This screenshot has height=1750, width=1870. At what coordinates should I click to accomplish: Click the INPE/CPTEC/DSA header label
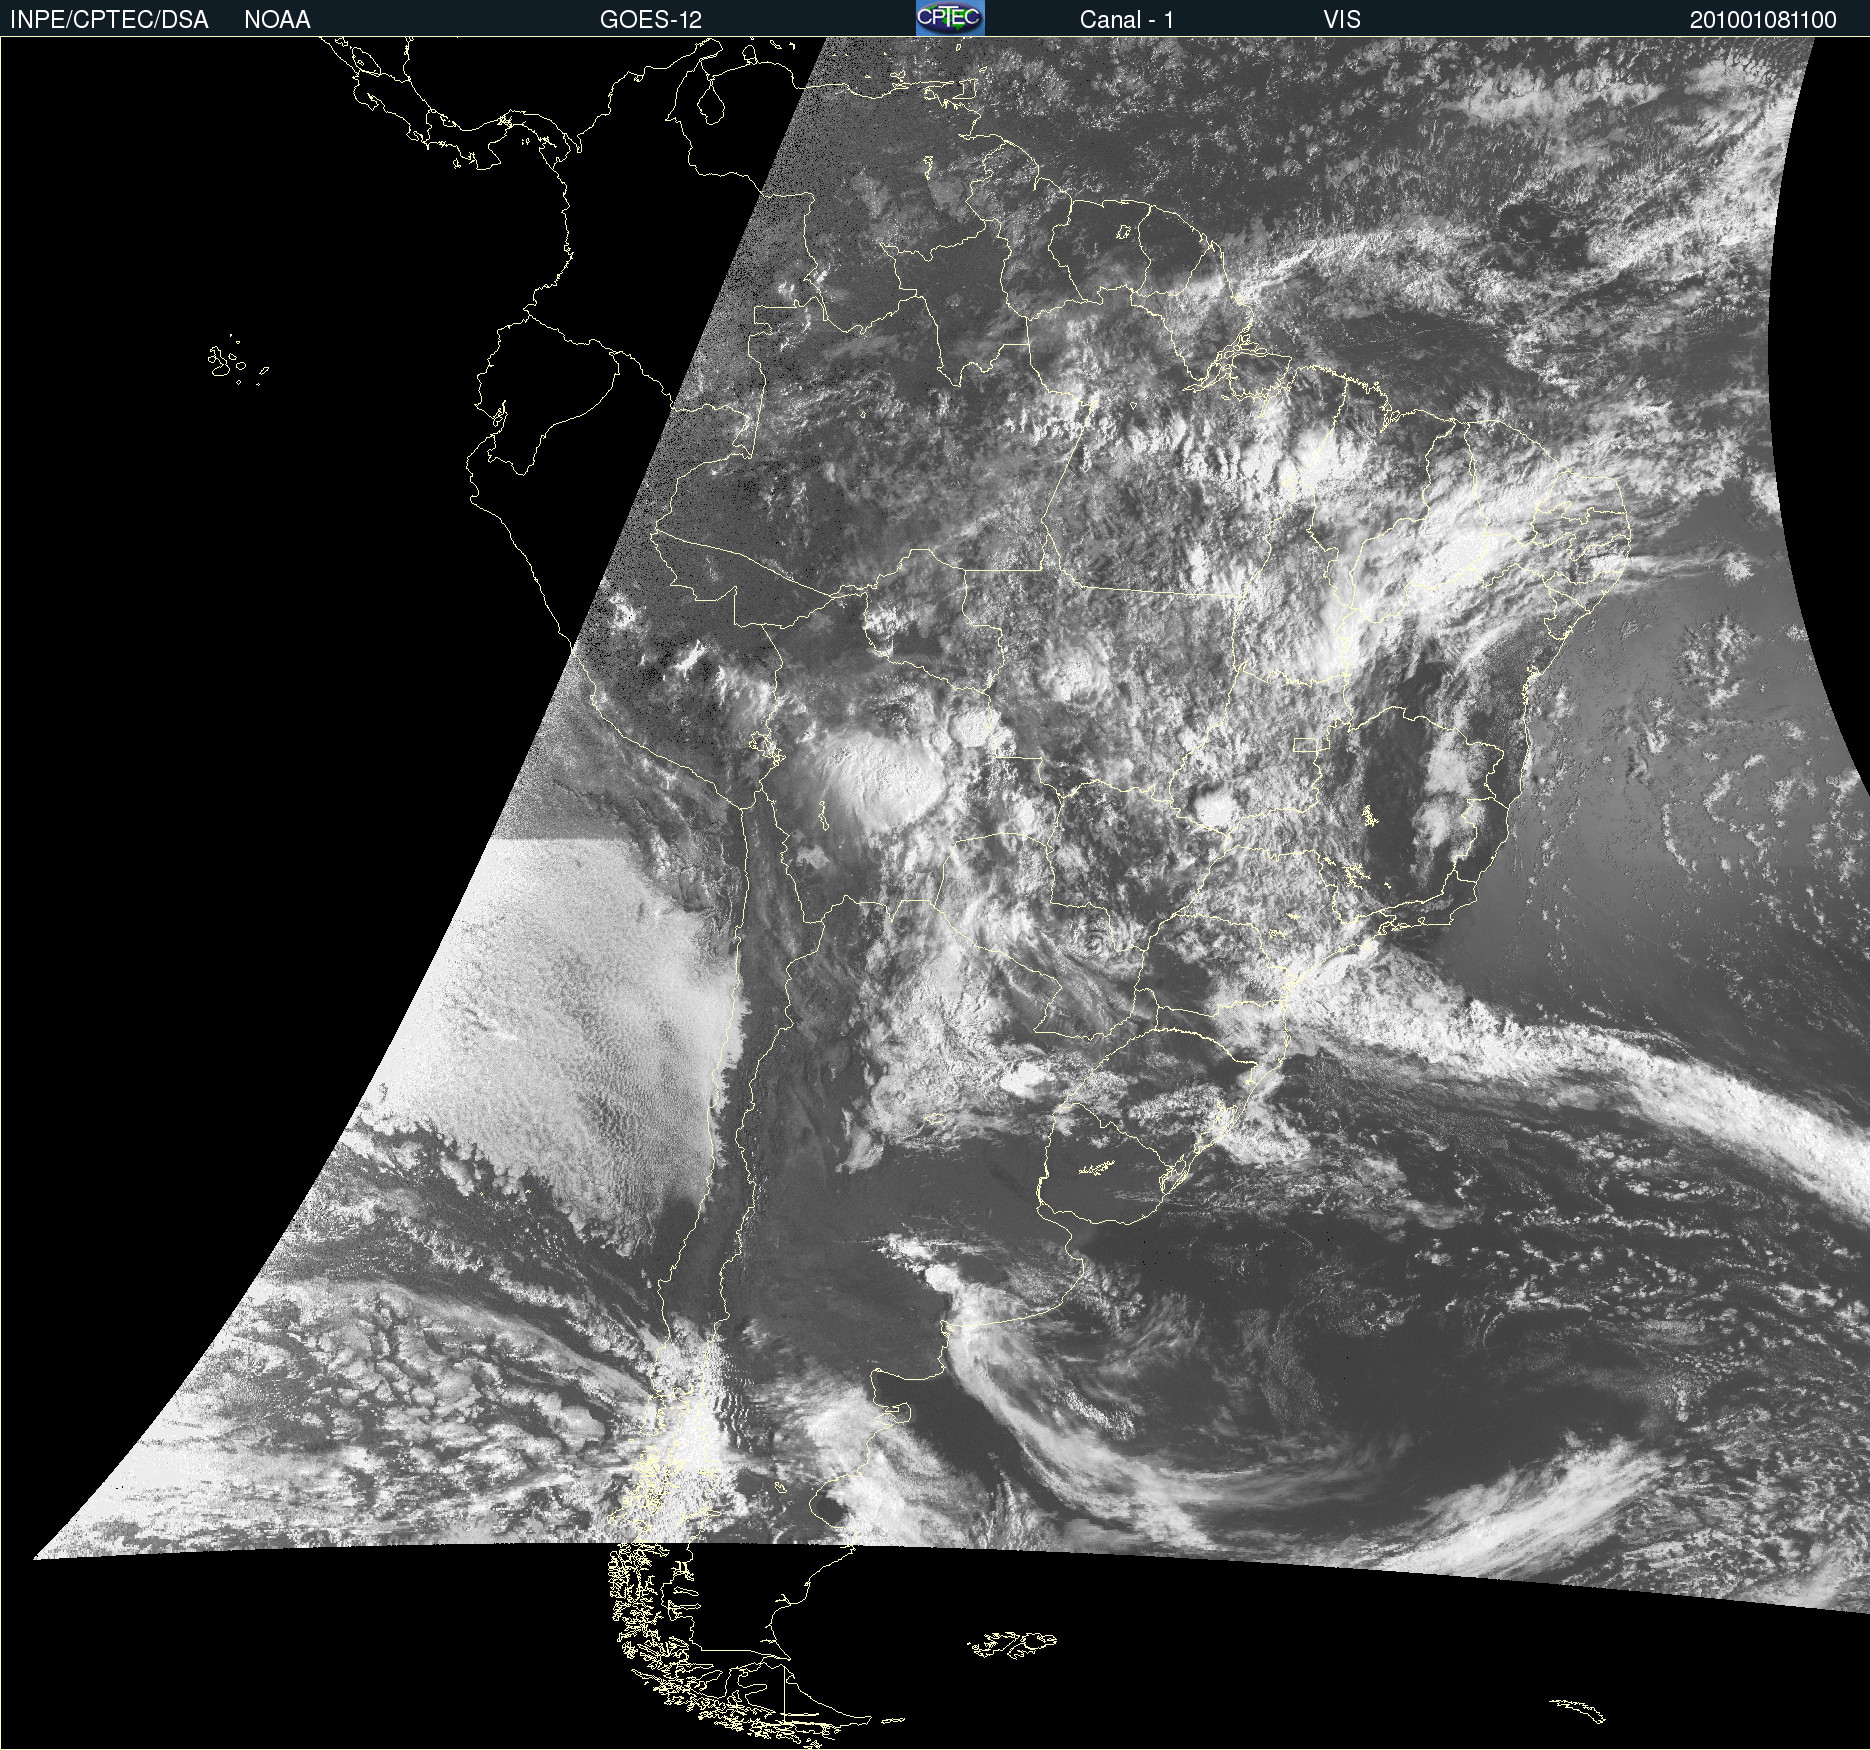click(x=109, y=20)
